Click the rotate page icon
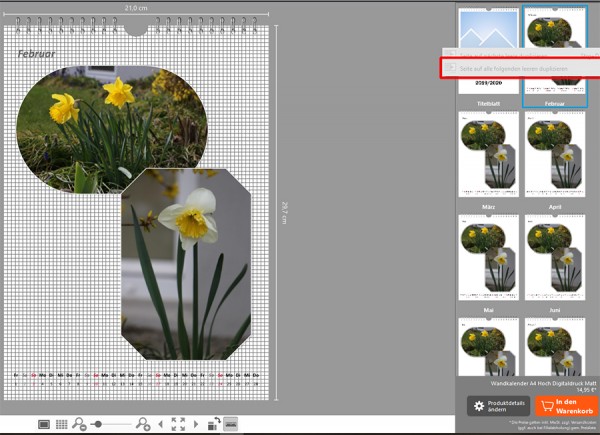Image resolution: width=600 pixels, height=435 pixels. [213, 424]
